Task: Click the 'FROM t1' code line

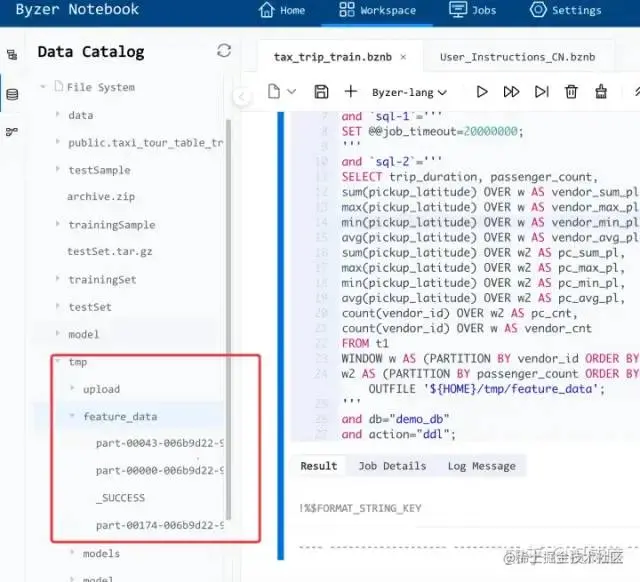Action: click(365, 343)
